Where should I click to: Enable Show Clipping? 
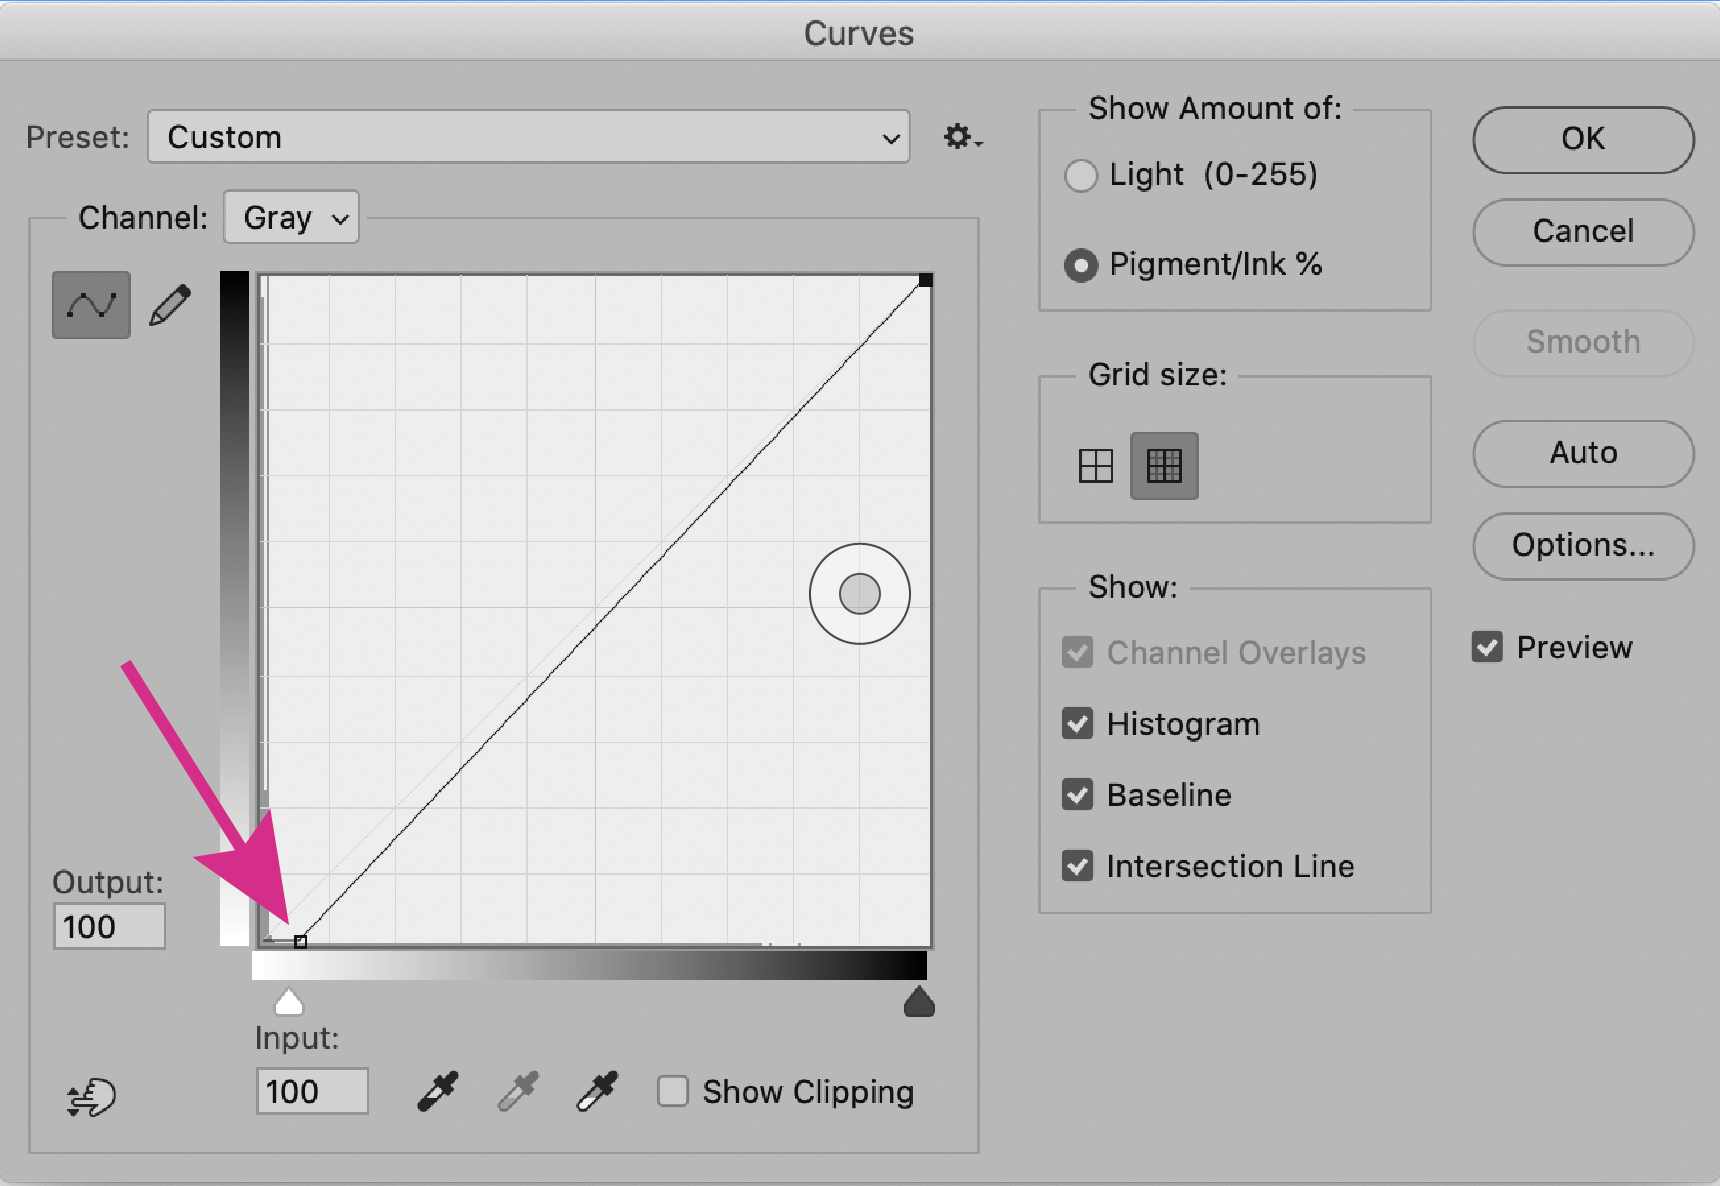[x=673, y=1091]
